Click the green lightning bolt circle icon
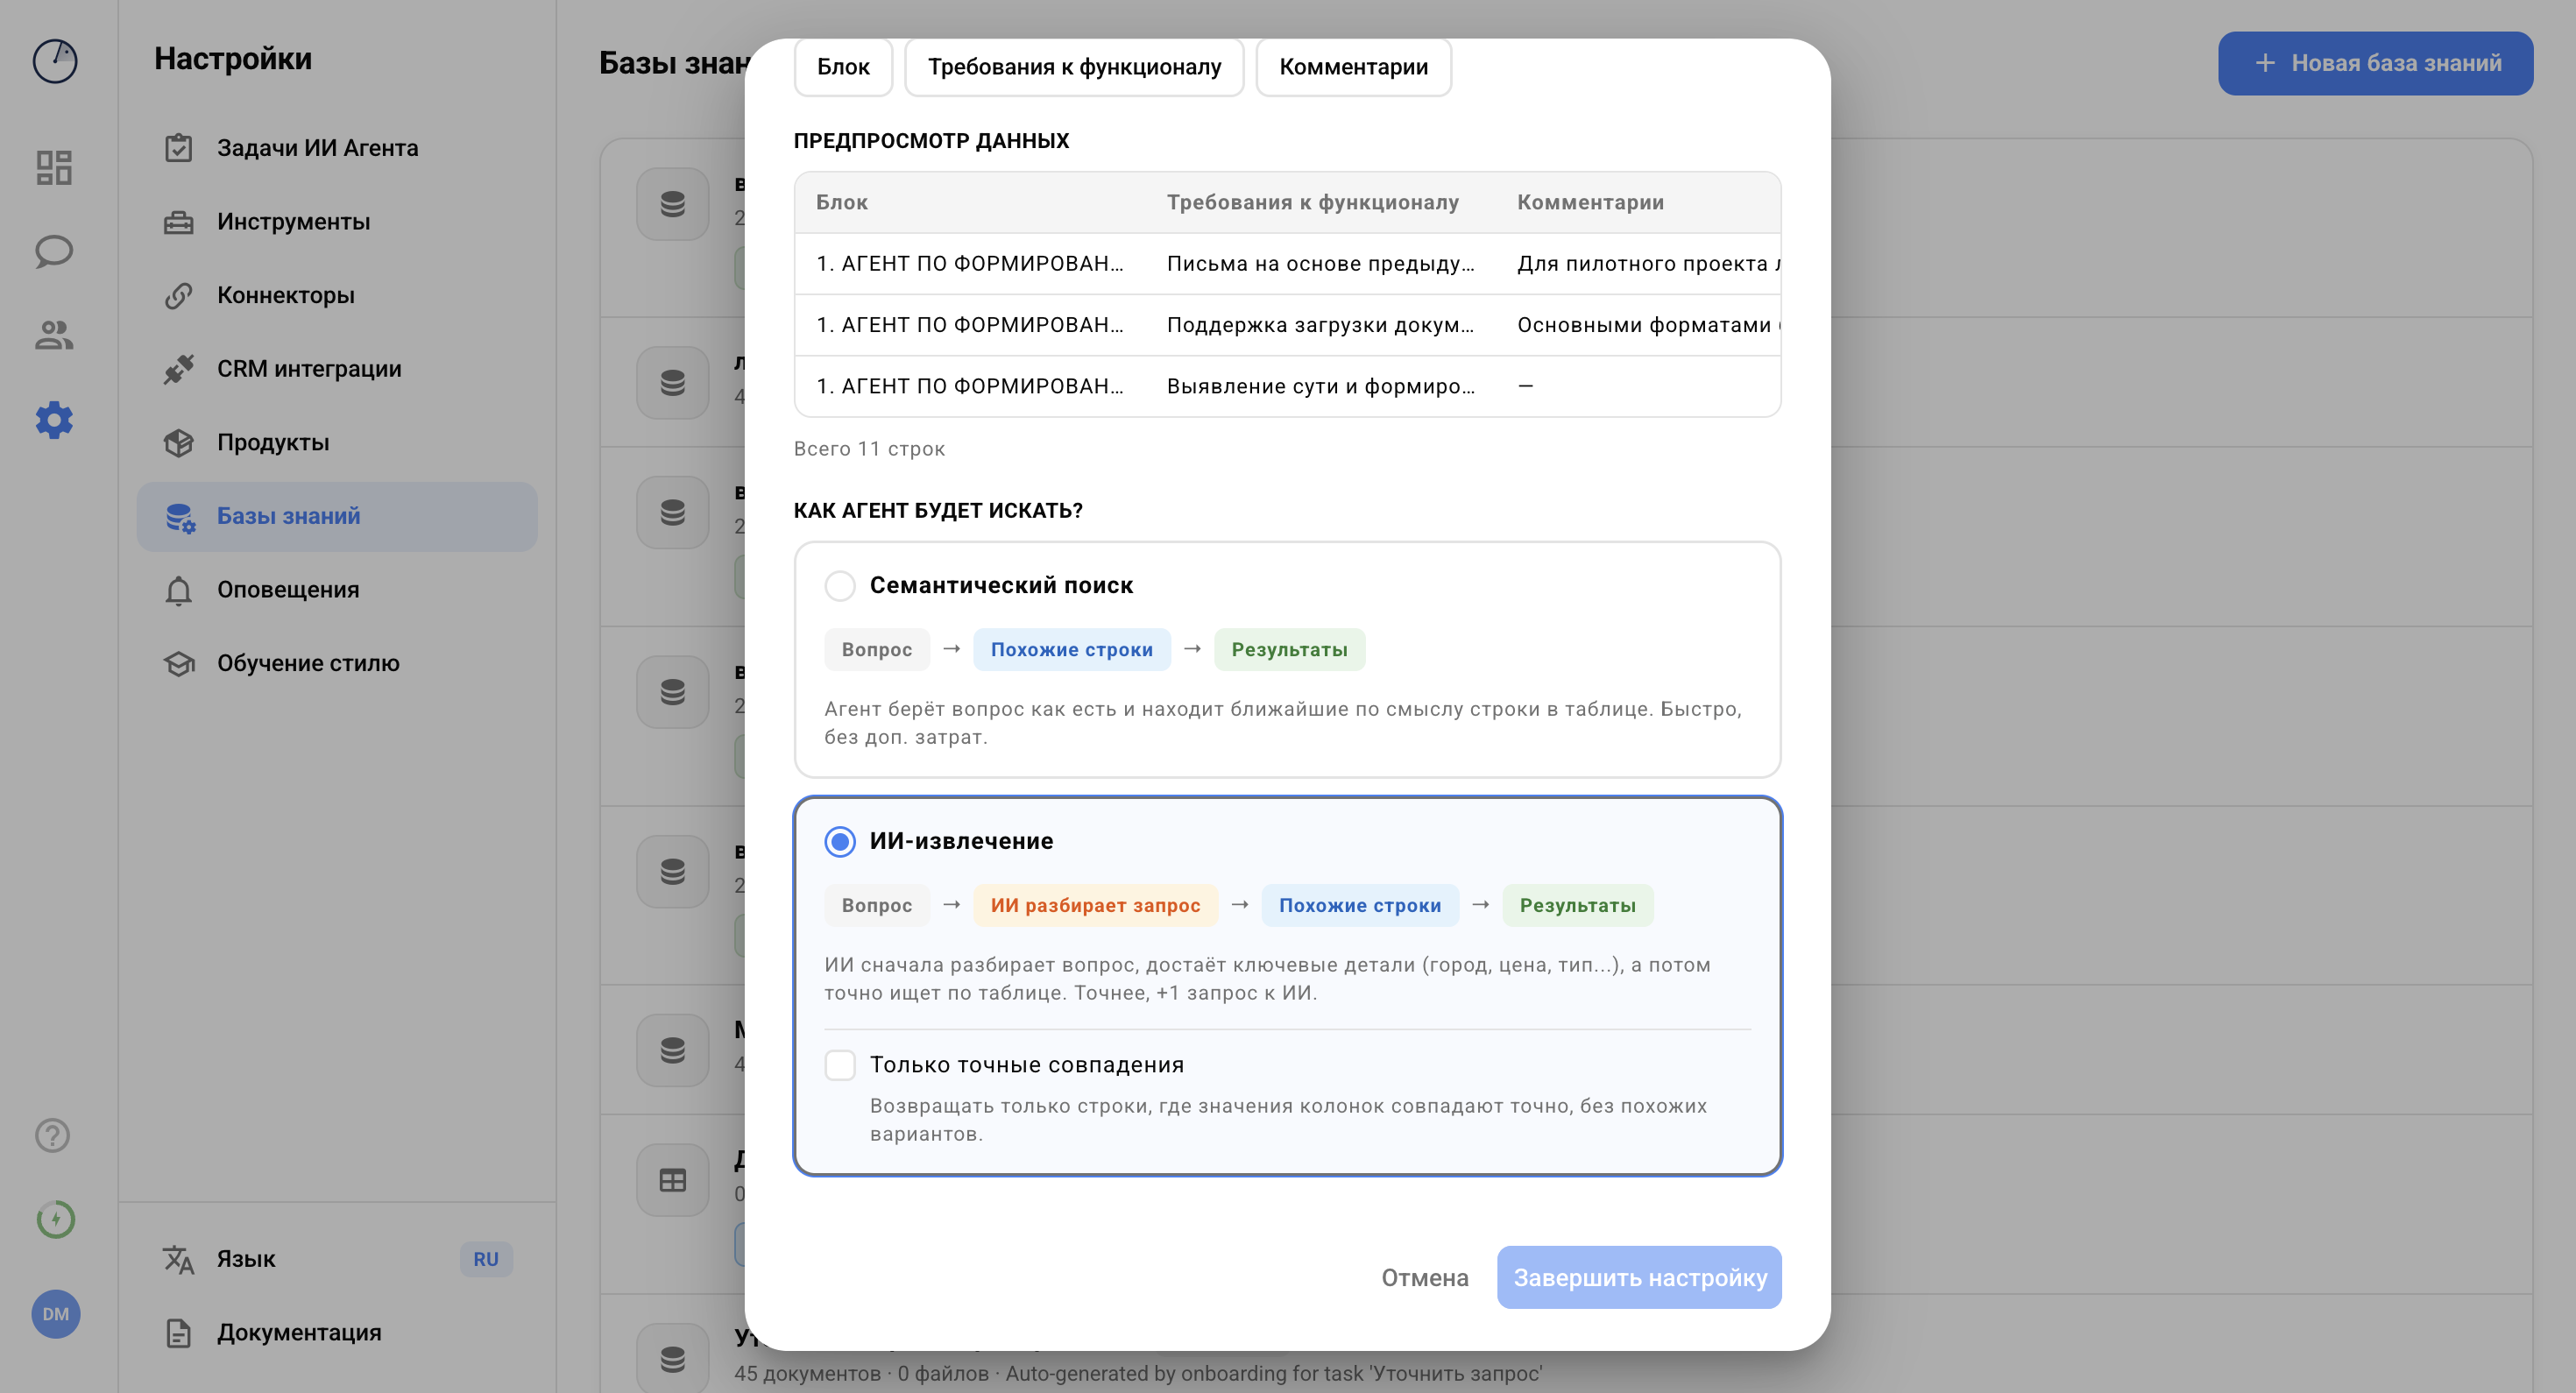Image resolution: width=2576 pixels, height=1393 pixels. point(55,1219)
